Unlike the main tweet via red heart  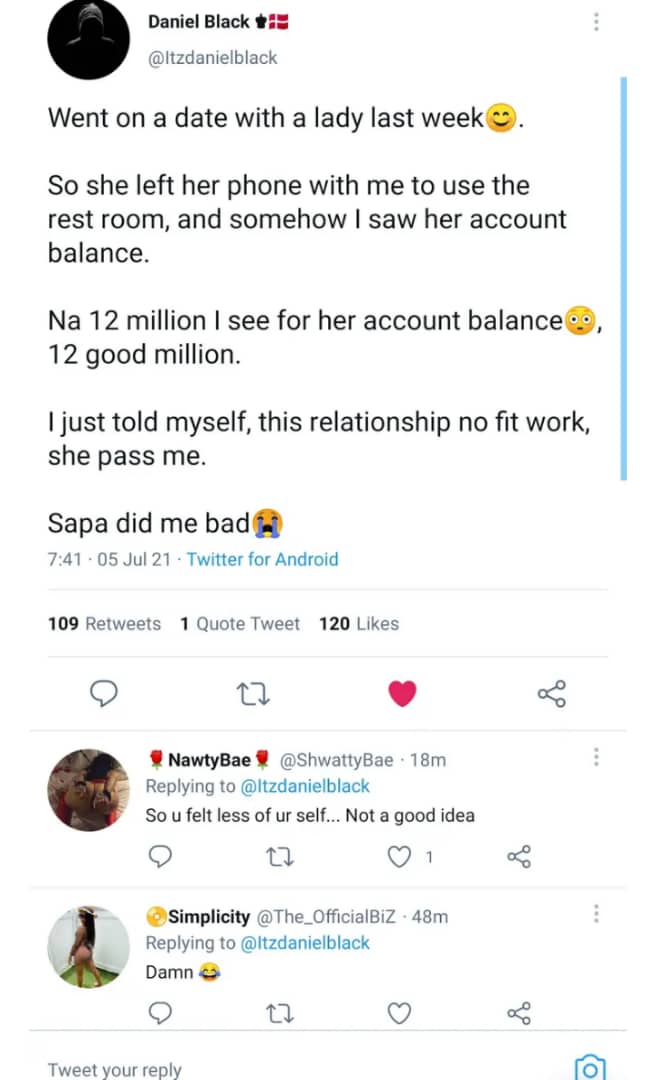pos(402,692)
